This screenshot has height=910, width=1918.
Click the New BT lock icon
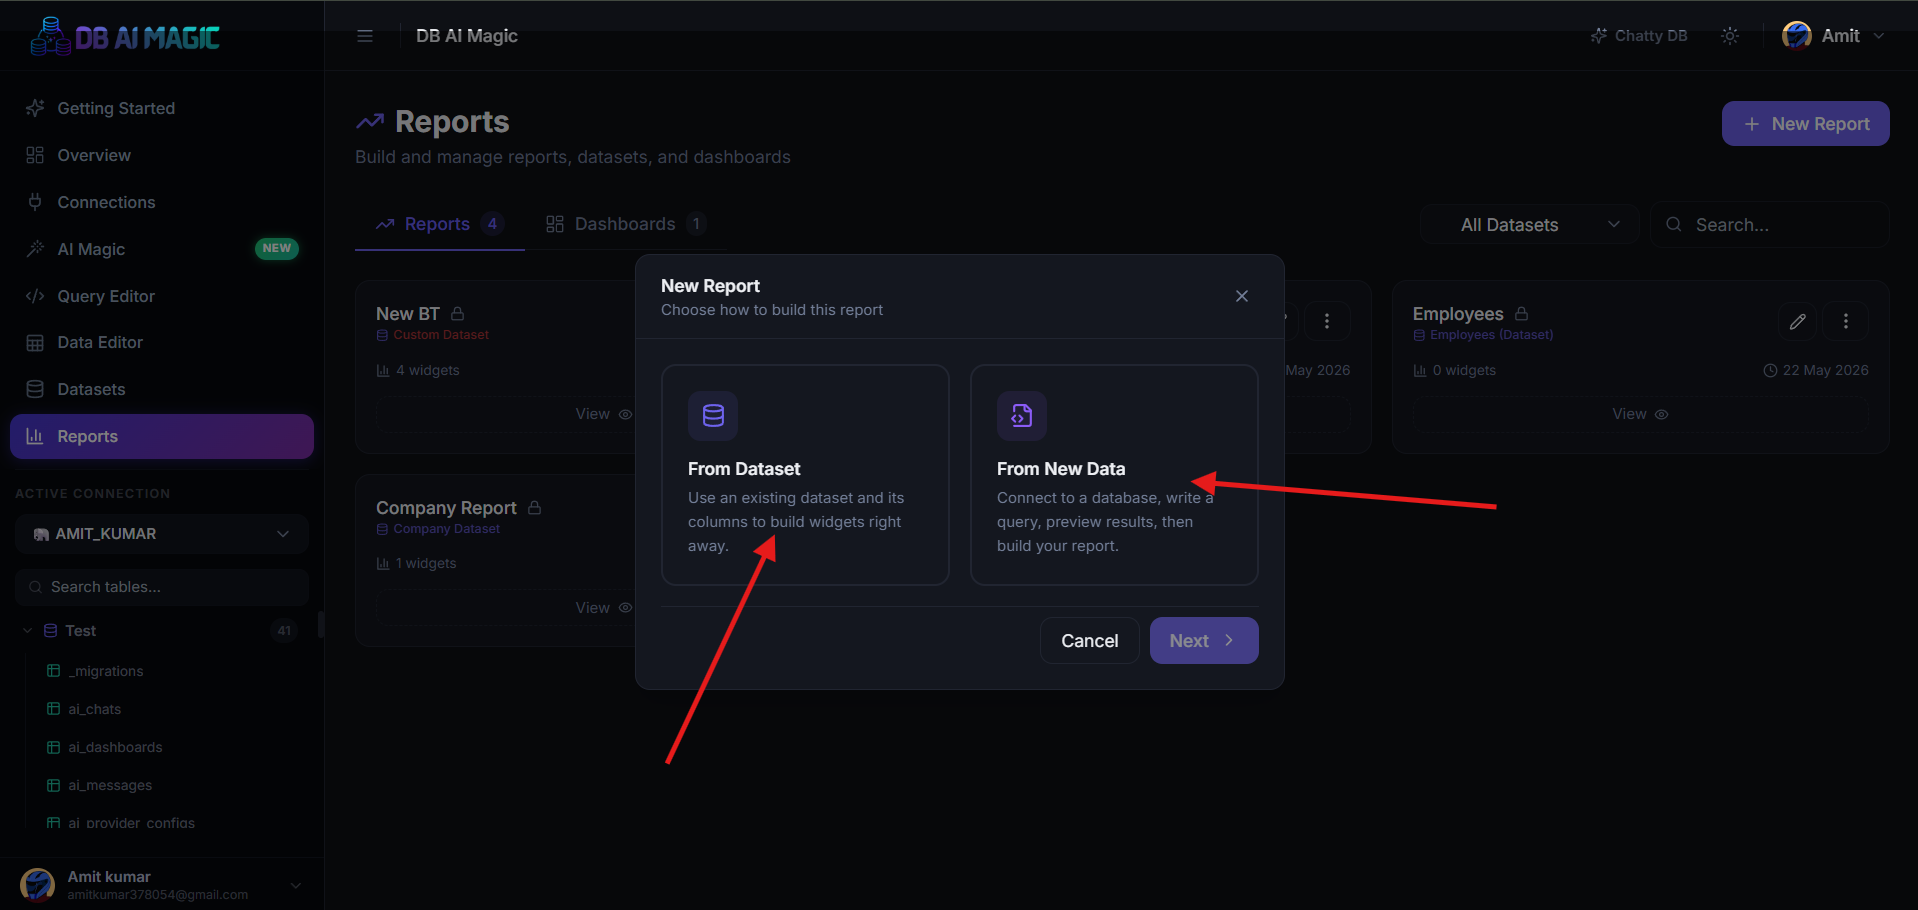pyautogui.click(x=458, y=313)
